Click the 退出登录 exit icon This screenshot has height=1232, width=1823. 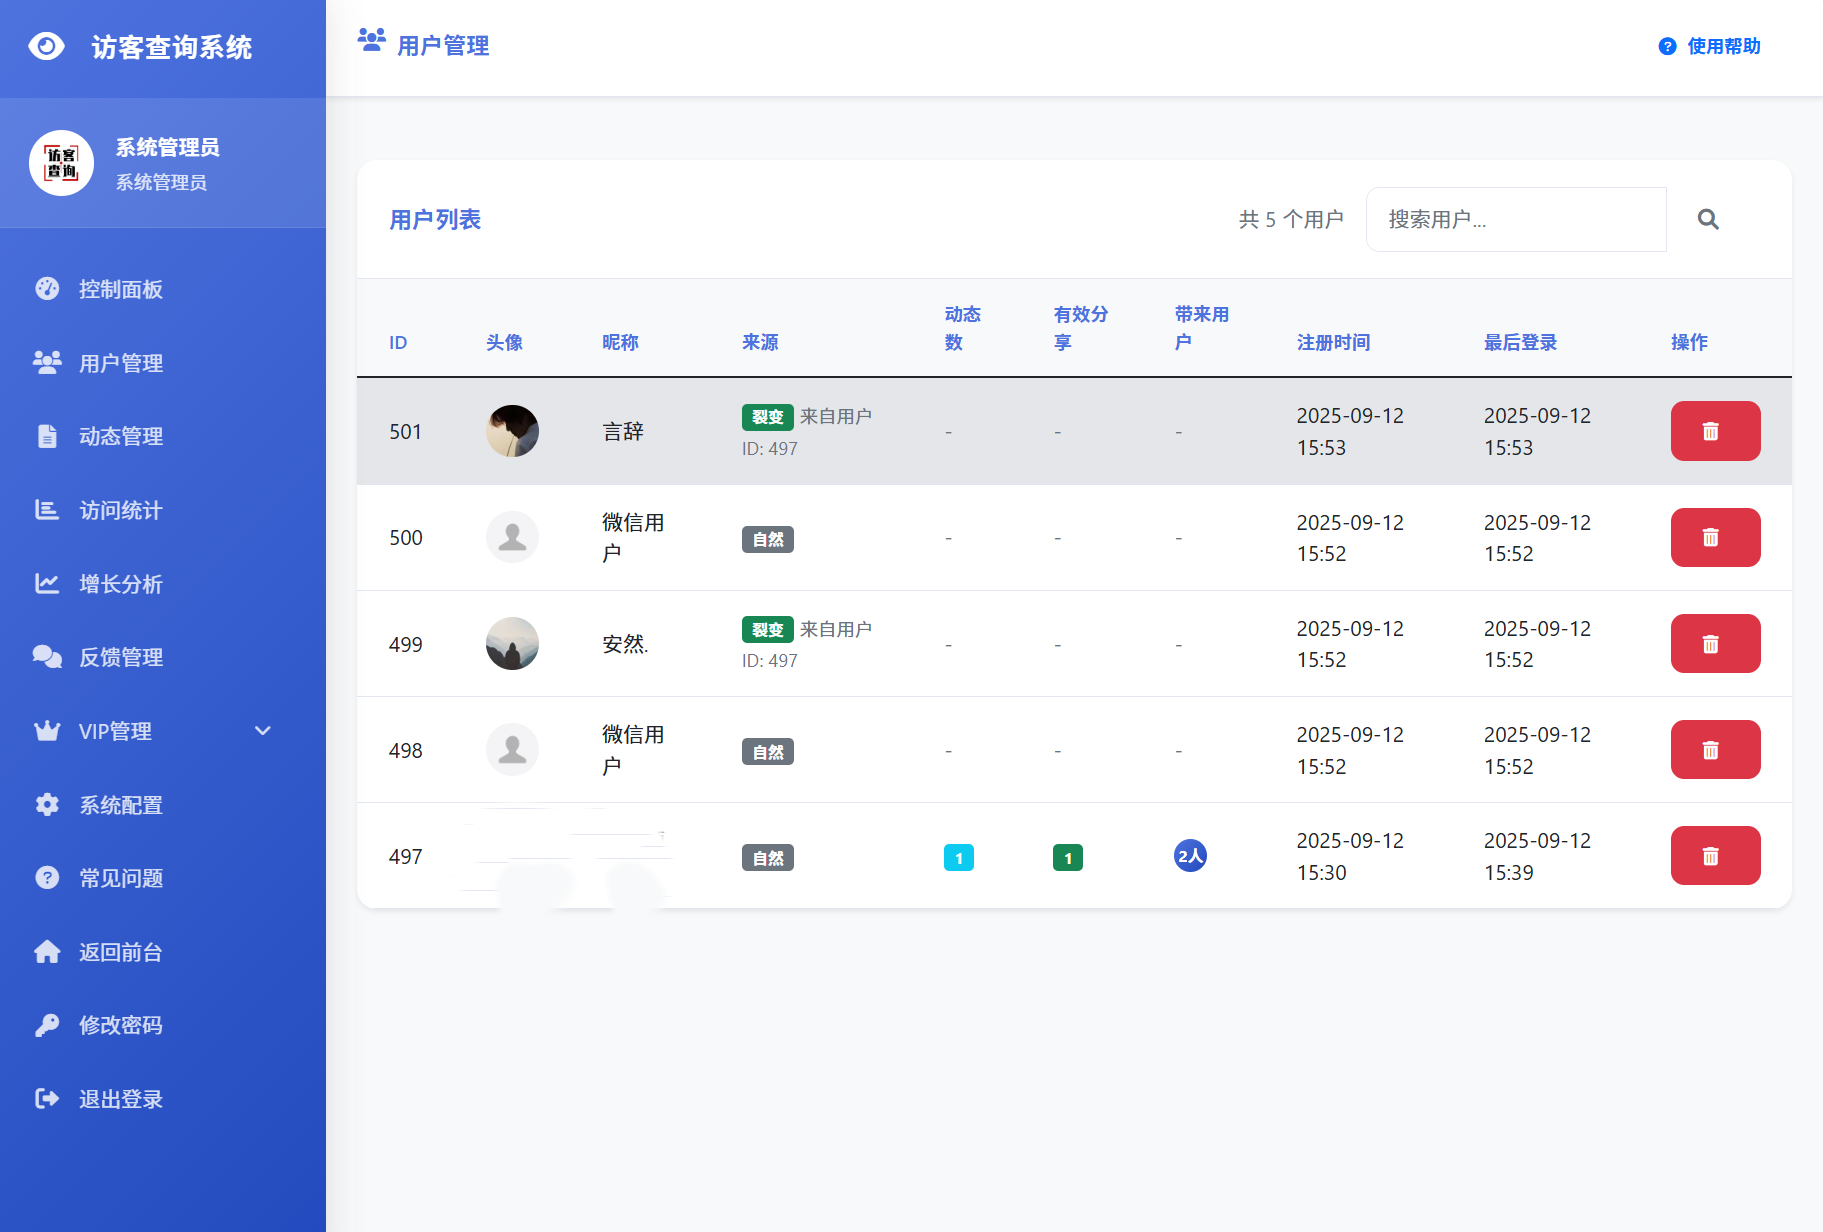pos(47,1099)
